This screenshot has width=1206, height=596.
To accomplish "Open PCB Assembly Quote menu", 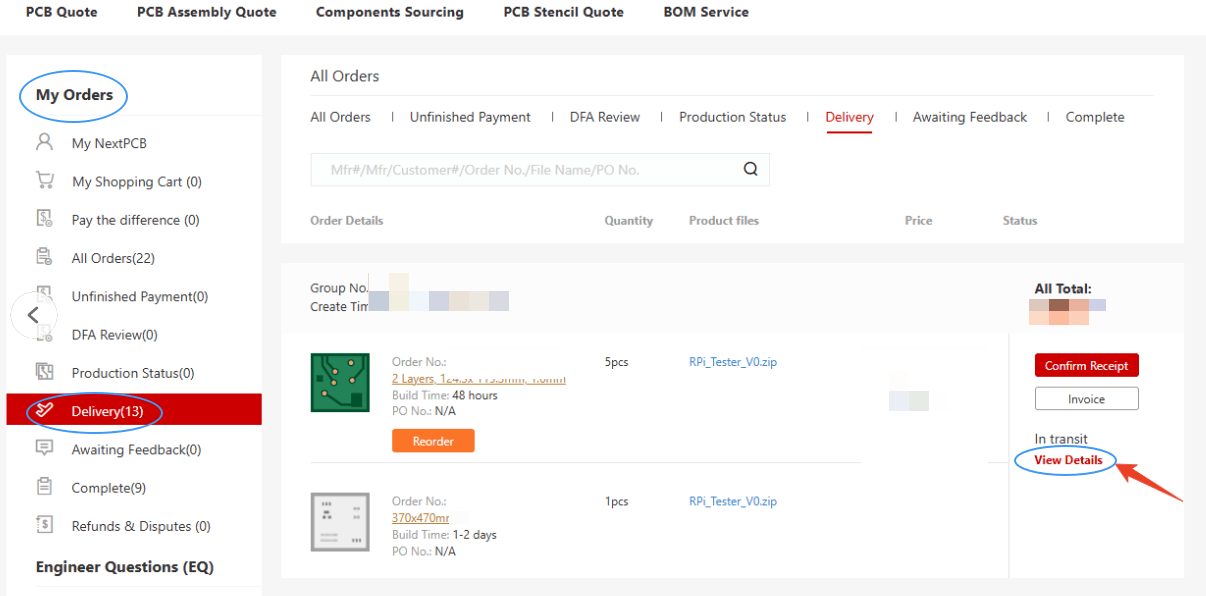I will coord(206,12).
